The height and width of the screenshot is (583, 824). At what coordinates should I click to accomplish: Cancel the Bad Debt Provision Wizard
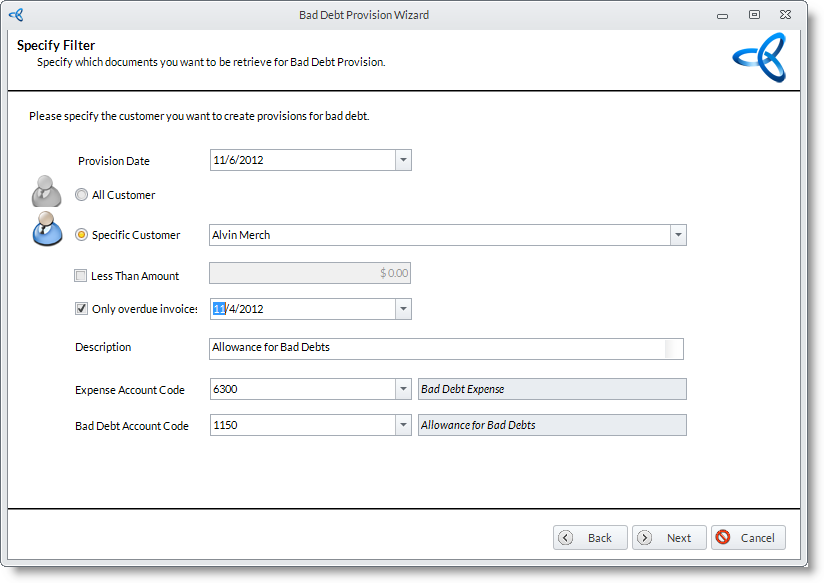748,537
